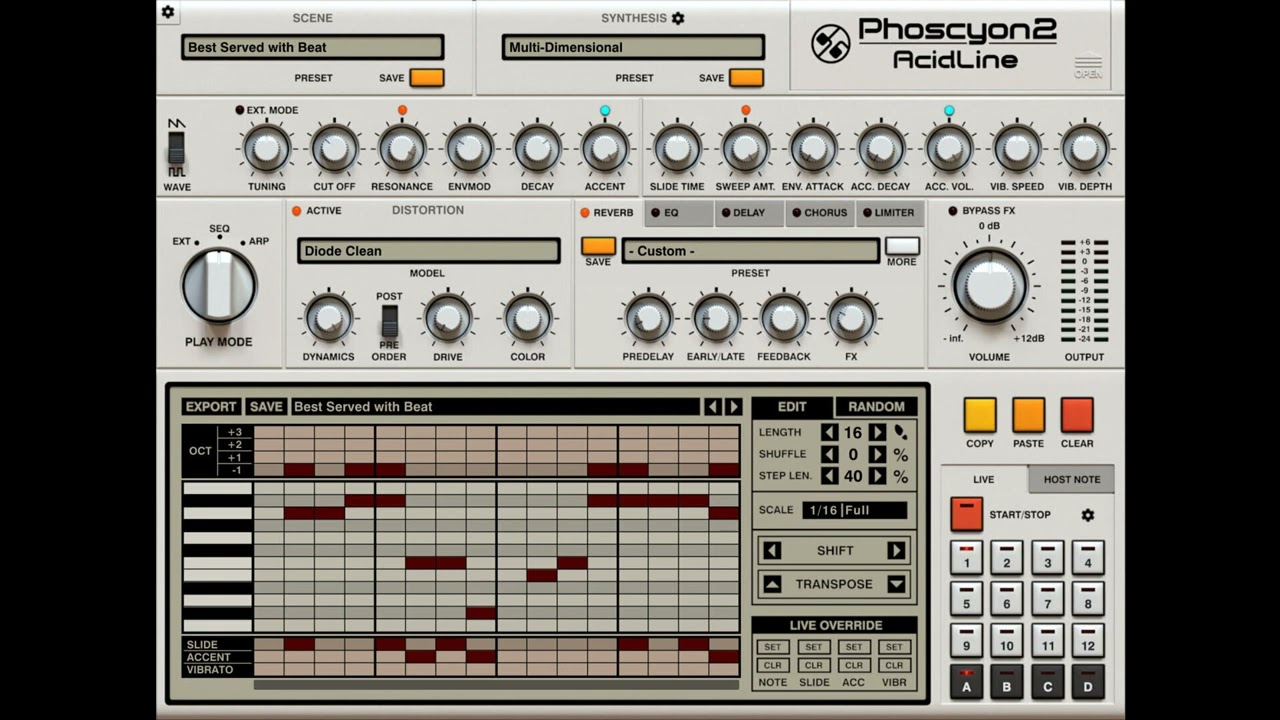Viewport: 1280px width, 720px height.
Task: Open the settings gear at top left
Action: coord(168,12)
